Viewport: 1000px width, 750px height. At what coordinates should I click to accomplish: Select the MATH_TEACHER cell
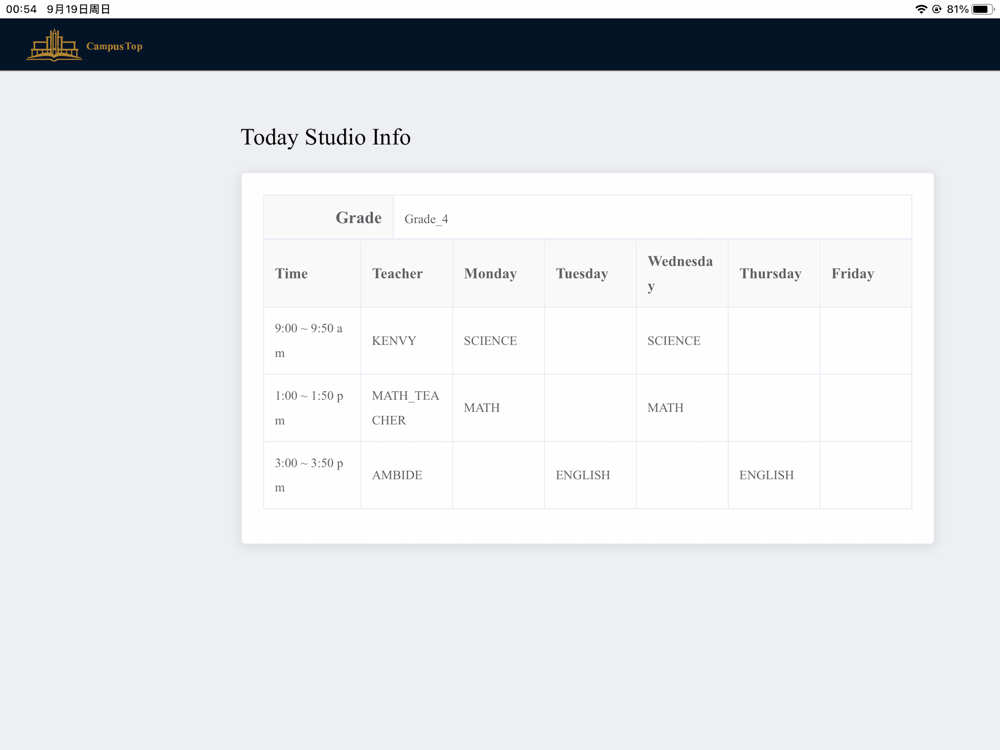(406, 408)
